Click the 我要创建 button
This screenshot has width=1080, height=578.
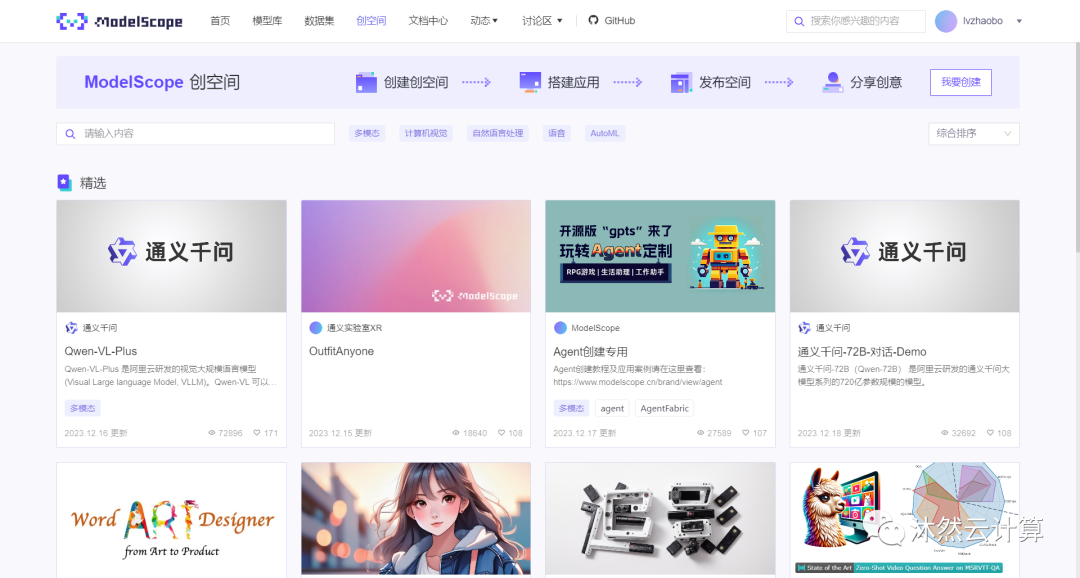[x=961, y=82]
